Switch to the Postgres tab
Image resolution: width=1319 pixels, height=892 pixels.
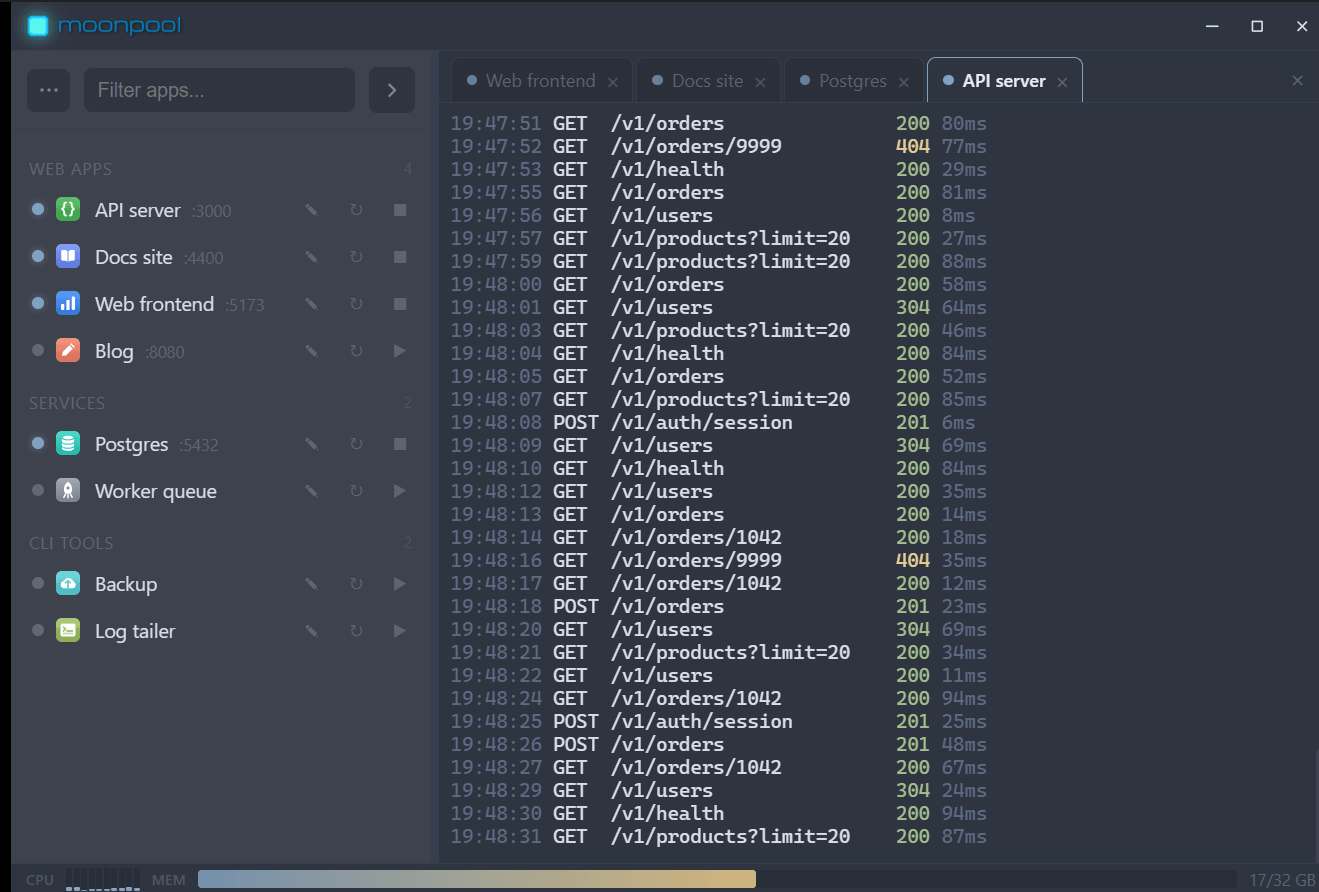tap(852, 81)
